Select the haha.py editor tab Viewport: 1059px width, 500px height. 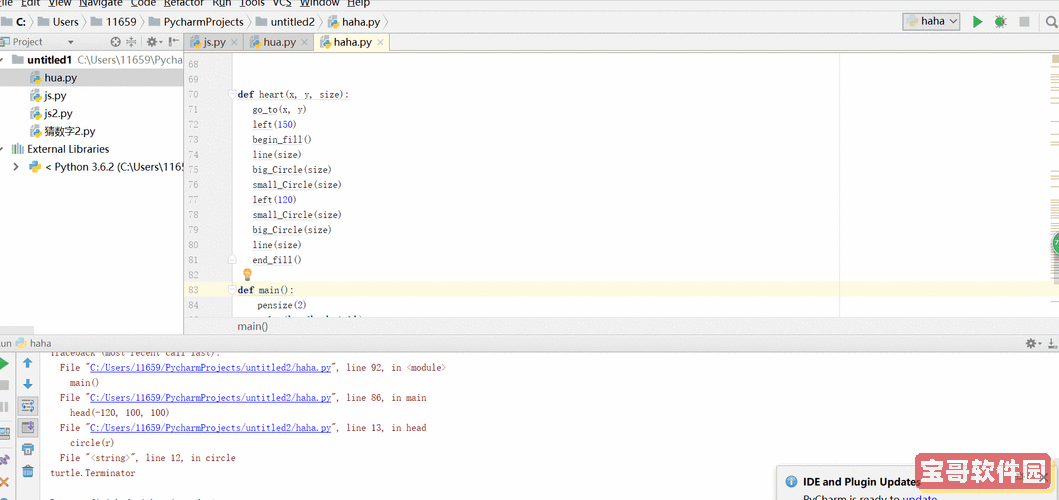(353, 43)
